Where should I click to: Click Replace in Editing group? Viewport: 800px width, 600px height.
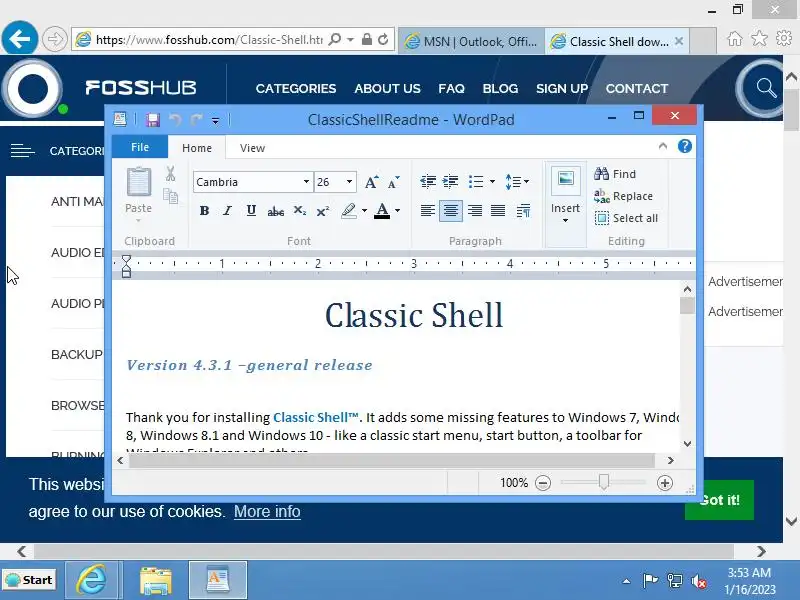pyautogui.click(x=623, y=196)
